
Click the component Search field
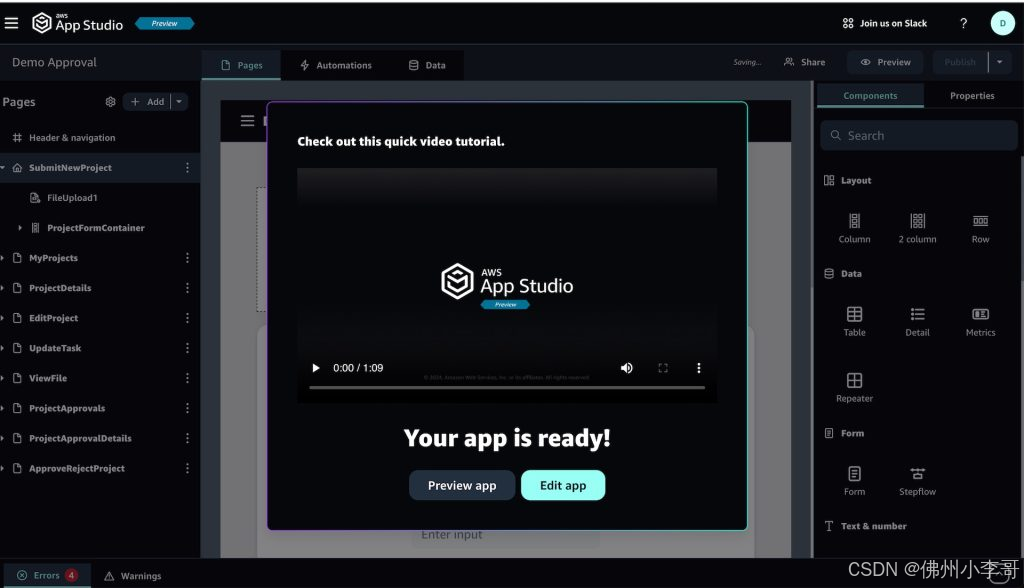point(919,135)
